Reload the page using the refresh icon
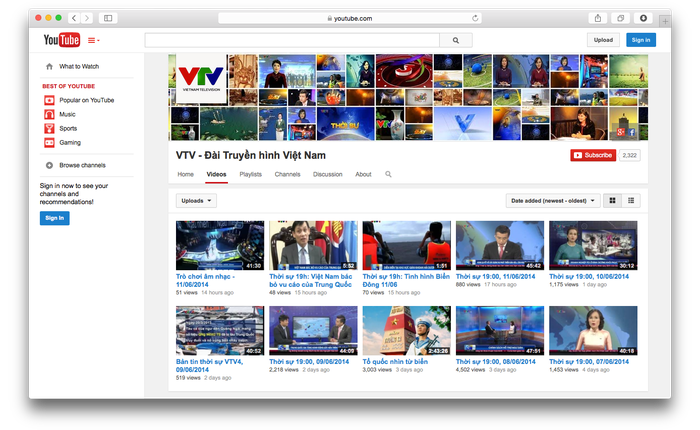Image resolution: width=700 pixels, height=430 pixels. 475,18
